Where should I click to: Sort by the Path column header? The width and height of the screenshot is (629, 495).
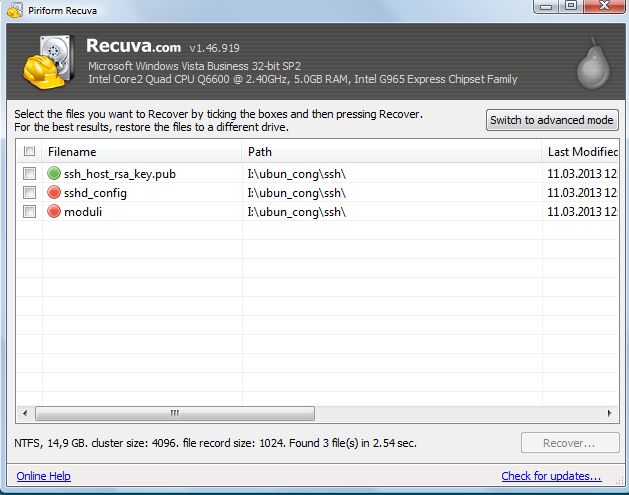point(392,152)
